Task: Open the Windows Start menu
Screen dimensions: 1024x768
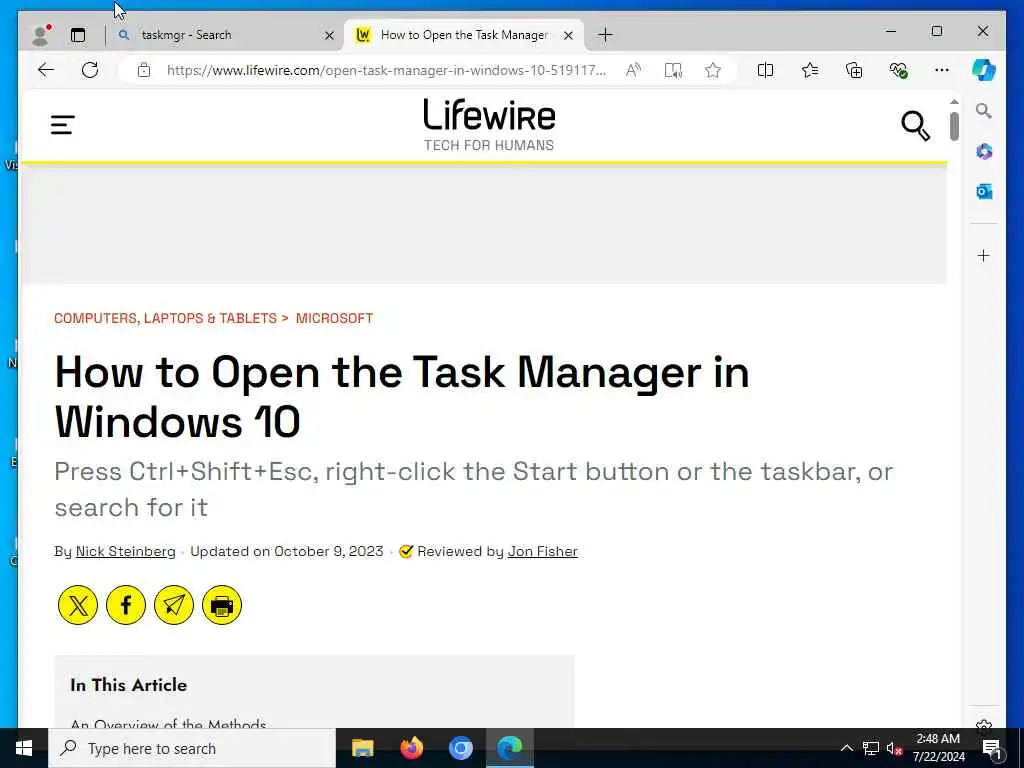Action: (24, 748)
